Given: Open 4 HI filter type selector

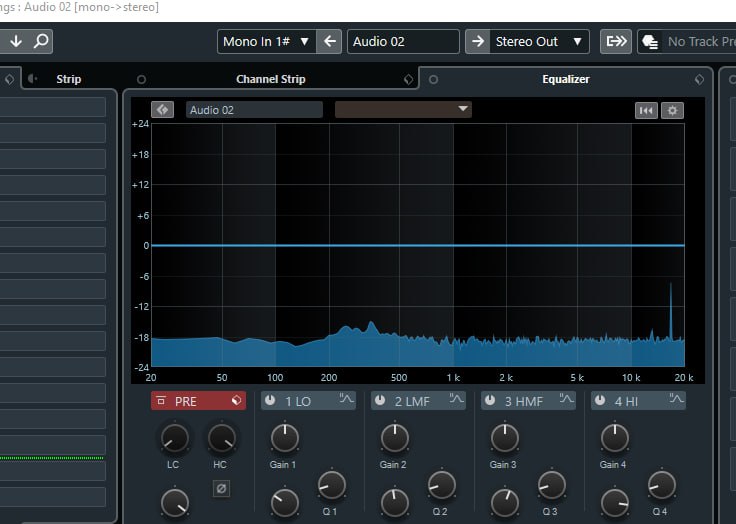Looking at the screenshot, I should pyautogui.click(x=676, y=399).
